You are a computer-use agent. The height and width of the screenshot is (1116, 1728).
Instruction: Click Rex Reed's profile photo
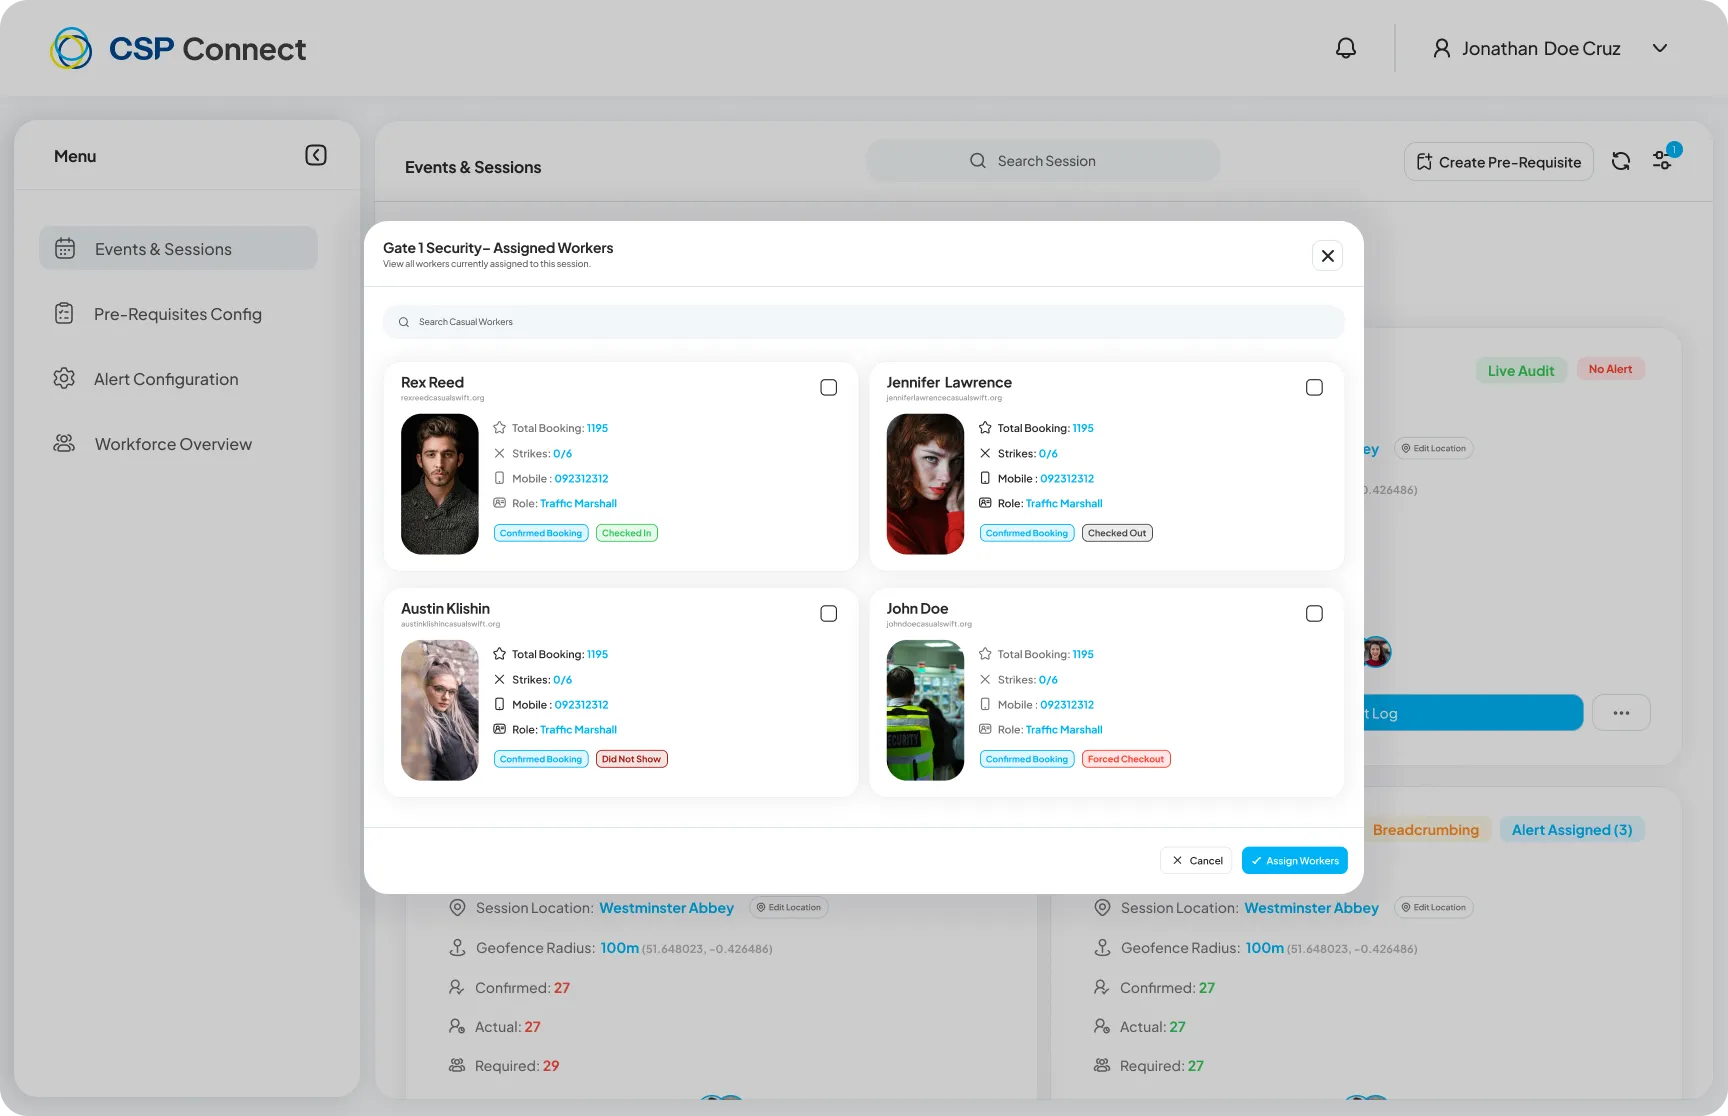click(440, 484)
